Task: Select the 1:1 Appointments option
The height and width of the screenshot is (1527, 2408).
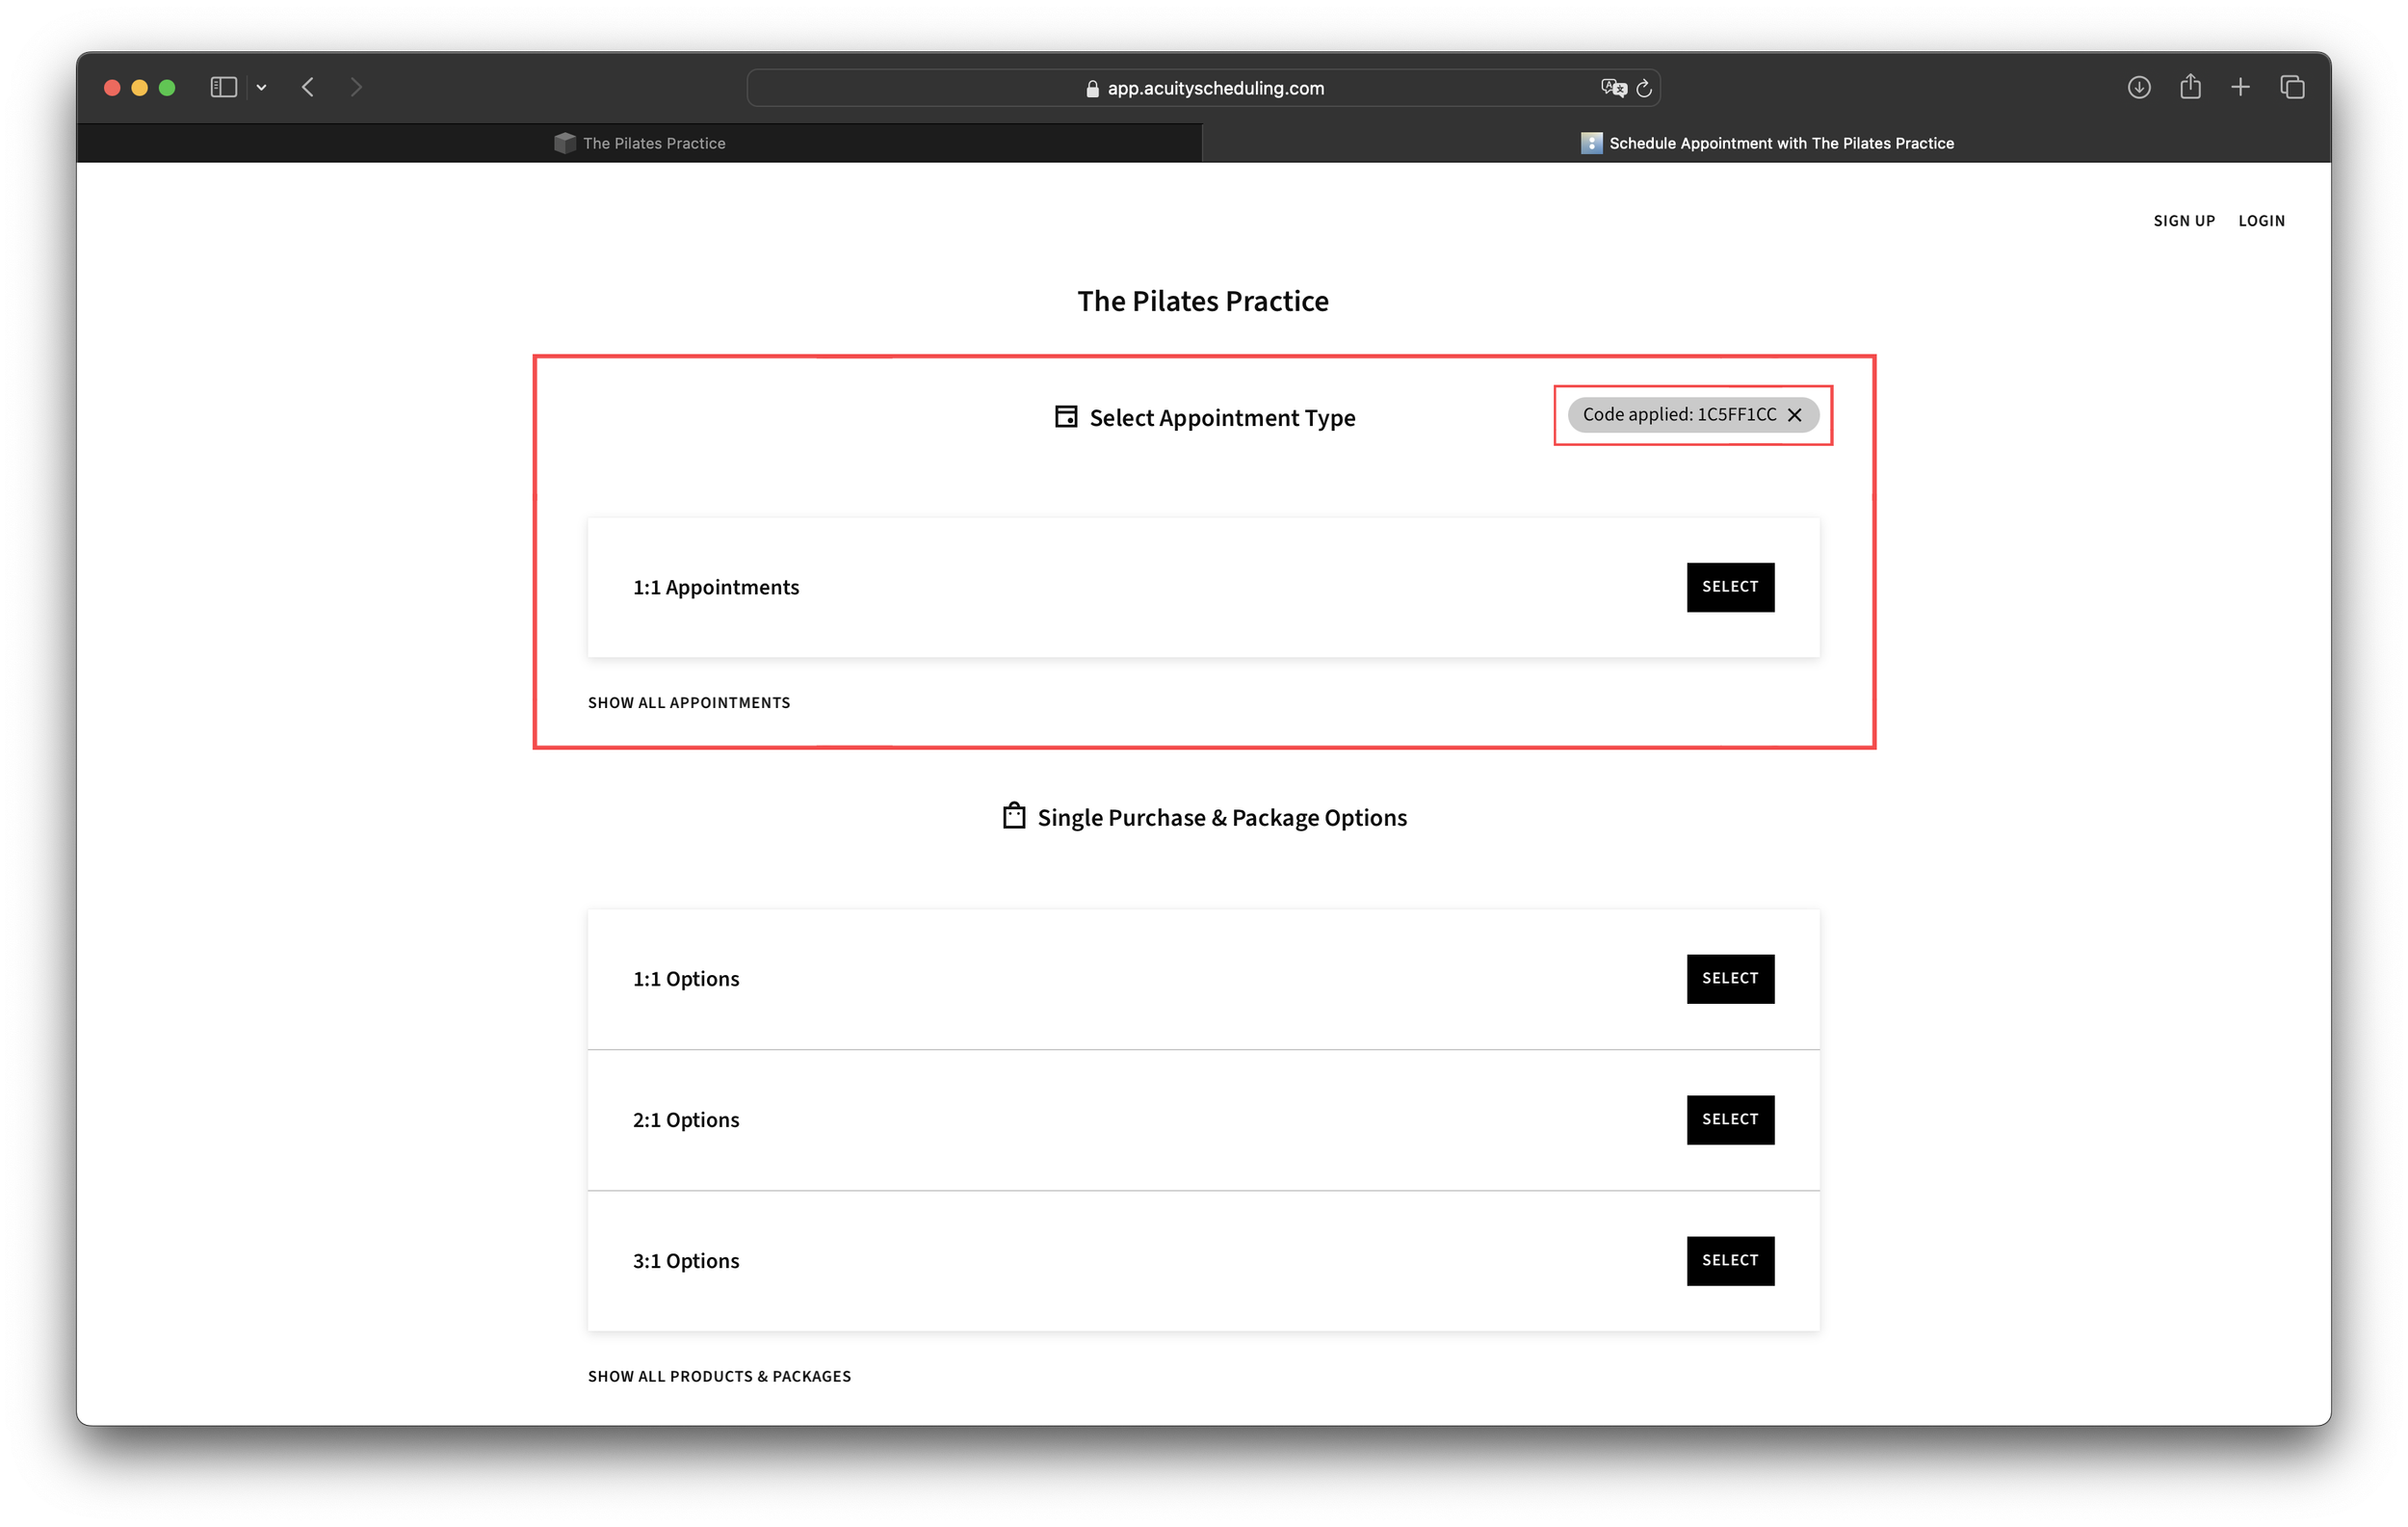Action: 1729,587
